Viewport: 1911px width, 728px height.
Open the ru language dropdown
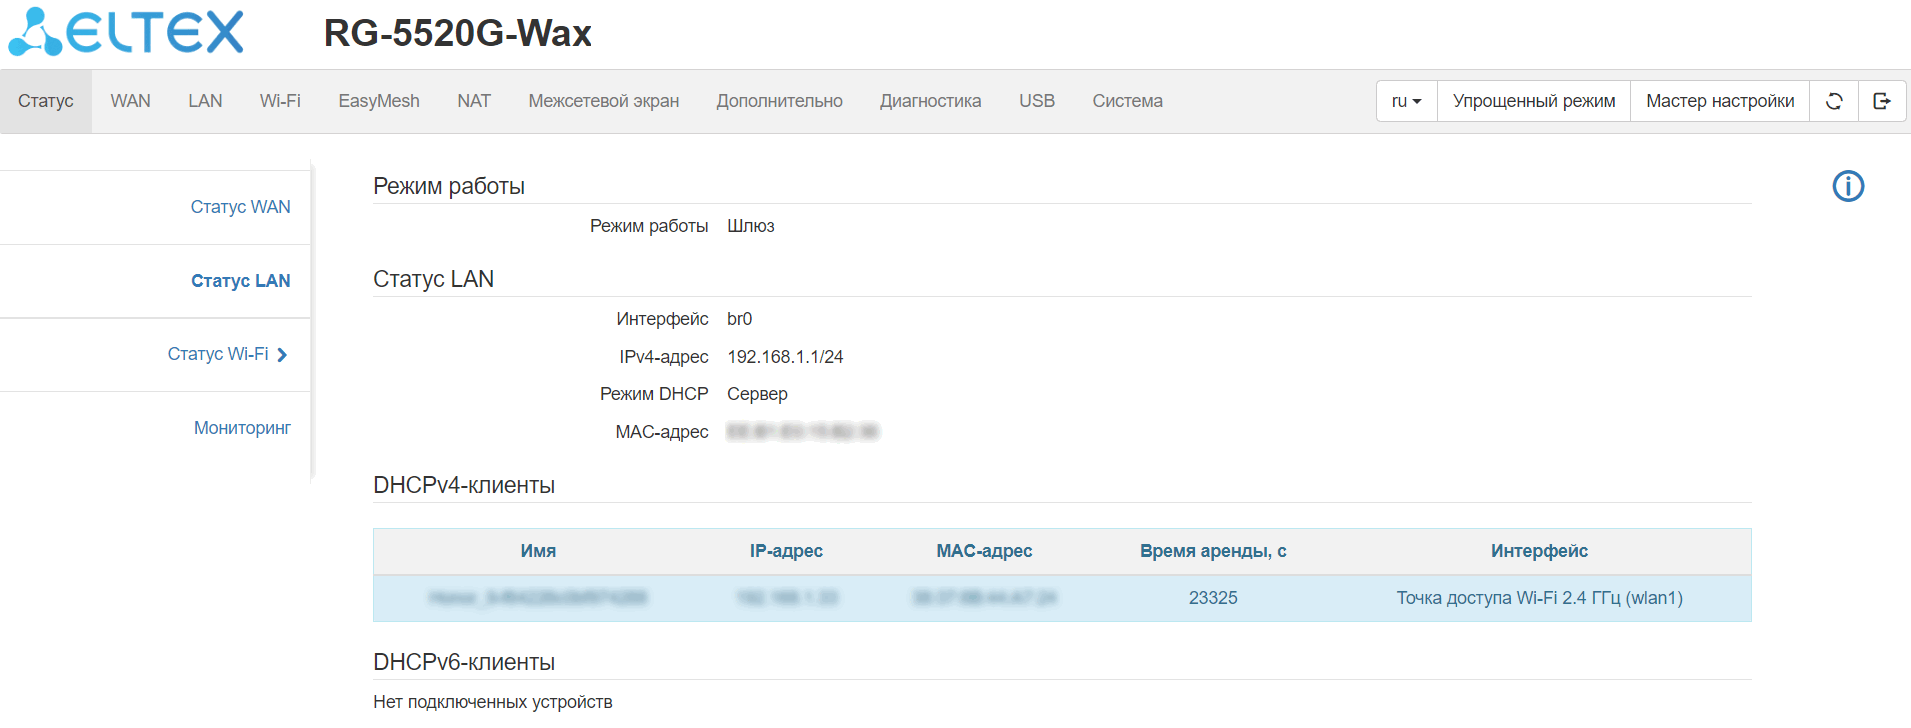(1406, 101)
